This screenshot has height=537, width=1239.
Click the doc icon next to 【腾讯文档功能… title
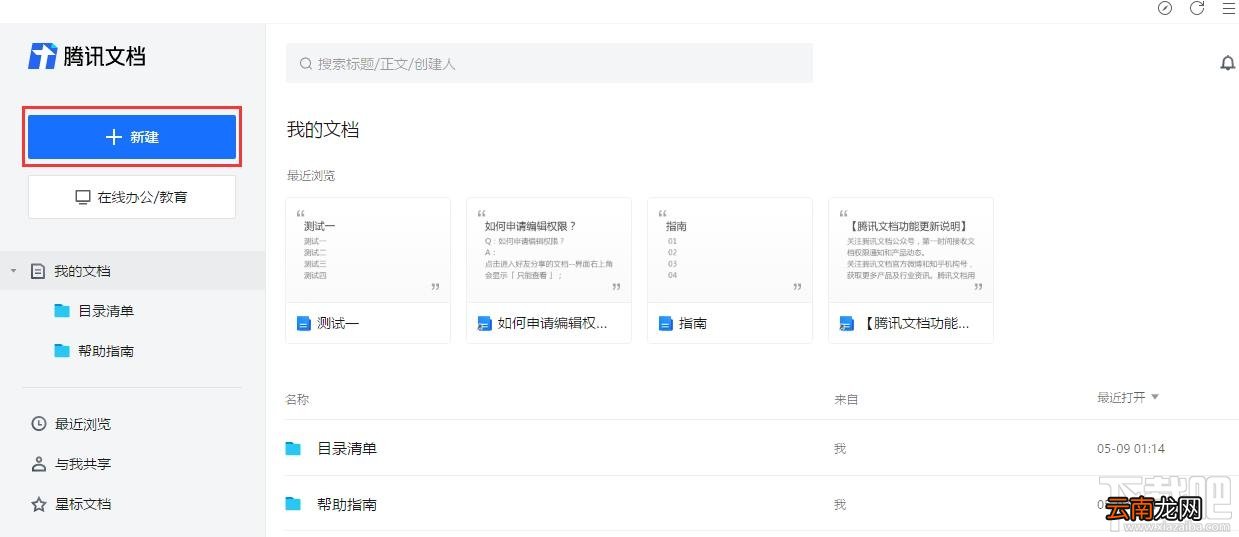[847, 323]
